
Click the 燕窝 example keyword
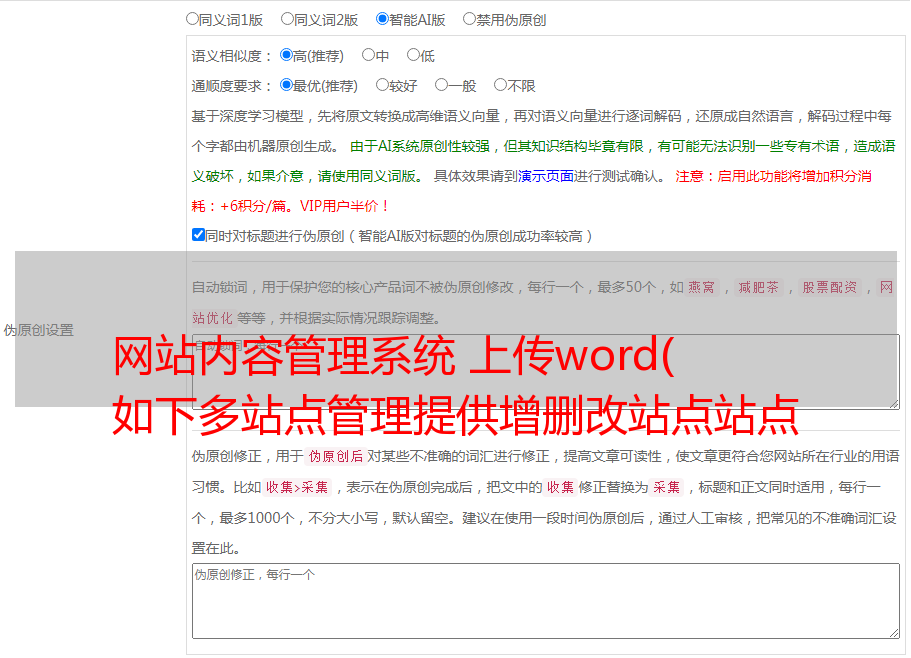[x=701, y=287]
